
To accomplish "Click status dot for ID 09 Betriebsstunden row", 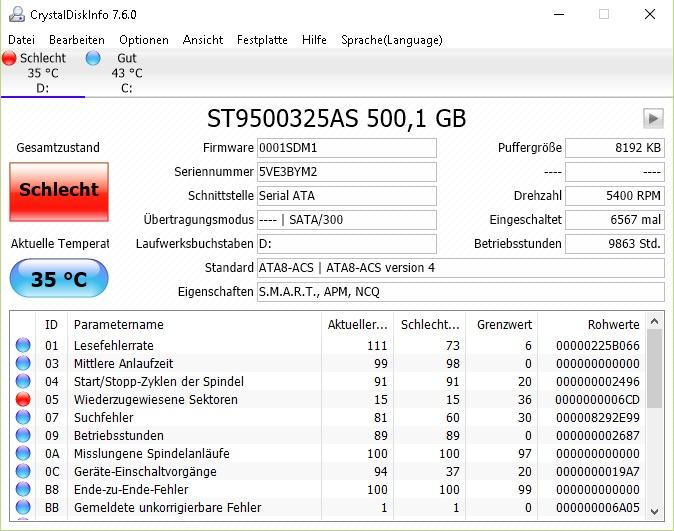I will 23,436.
